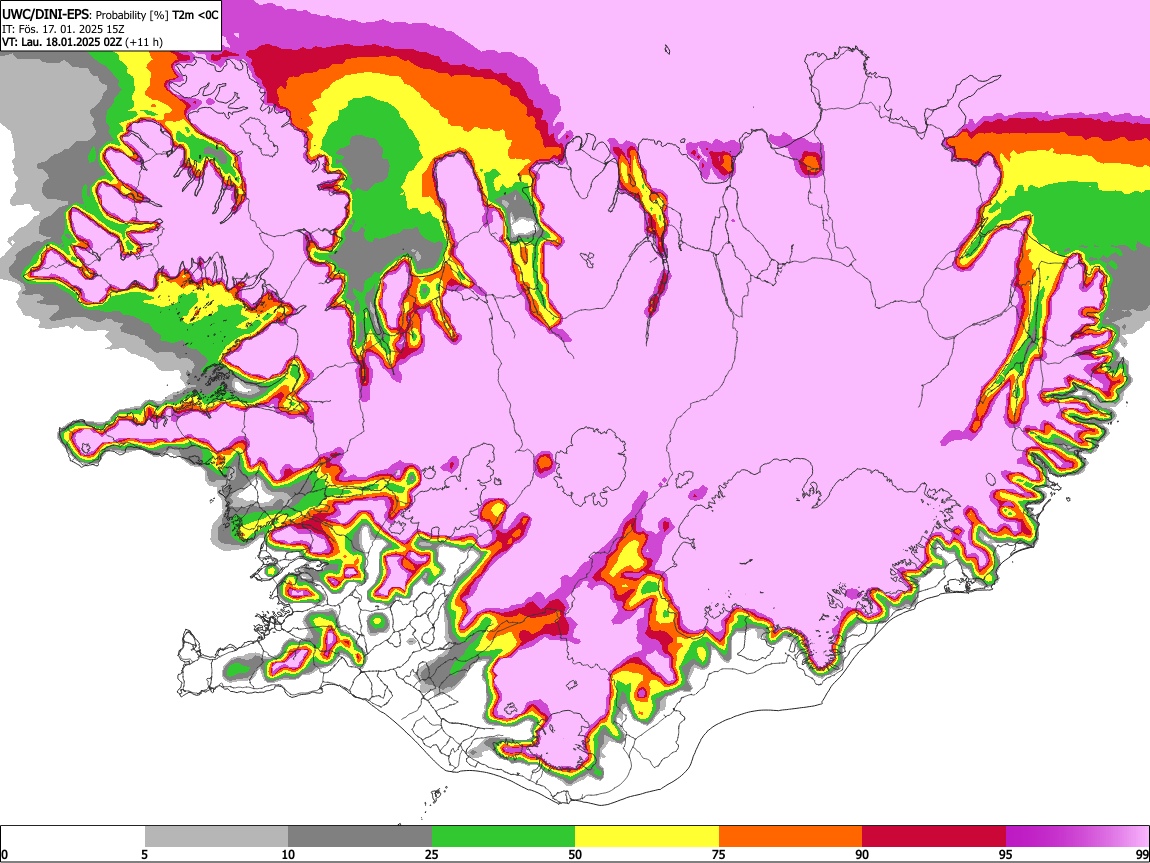Click the purple 95–99% legend swatch
Image resolution: width=1150 pixels, height=863 pixels.
click(1077, 836)
